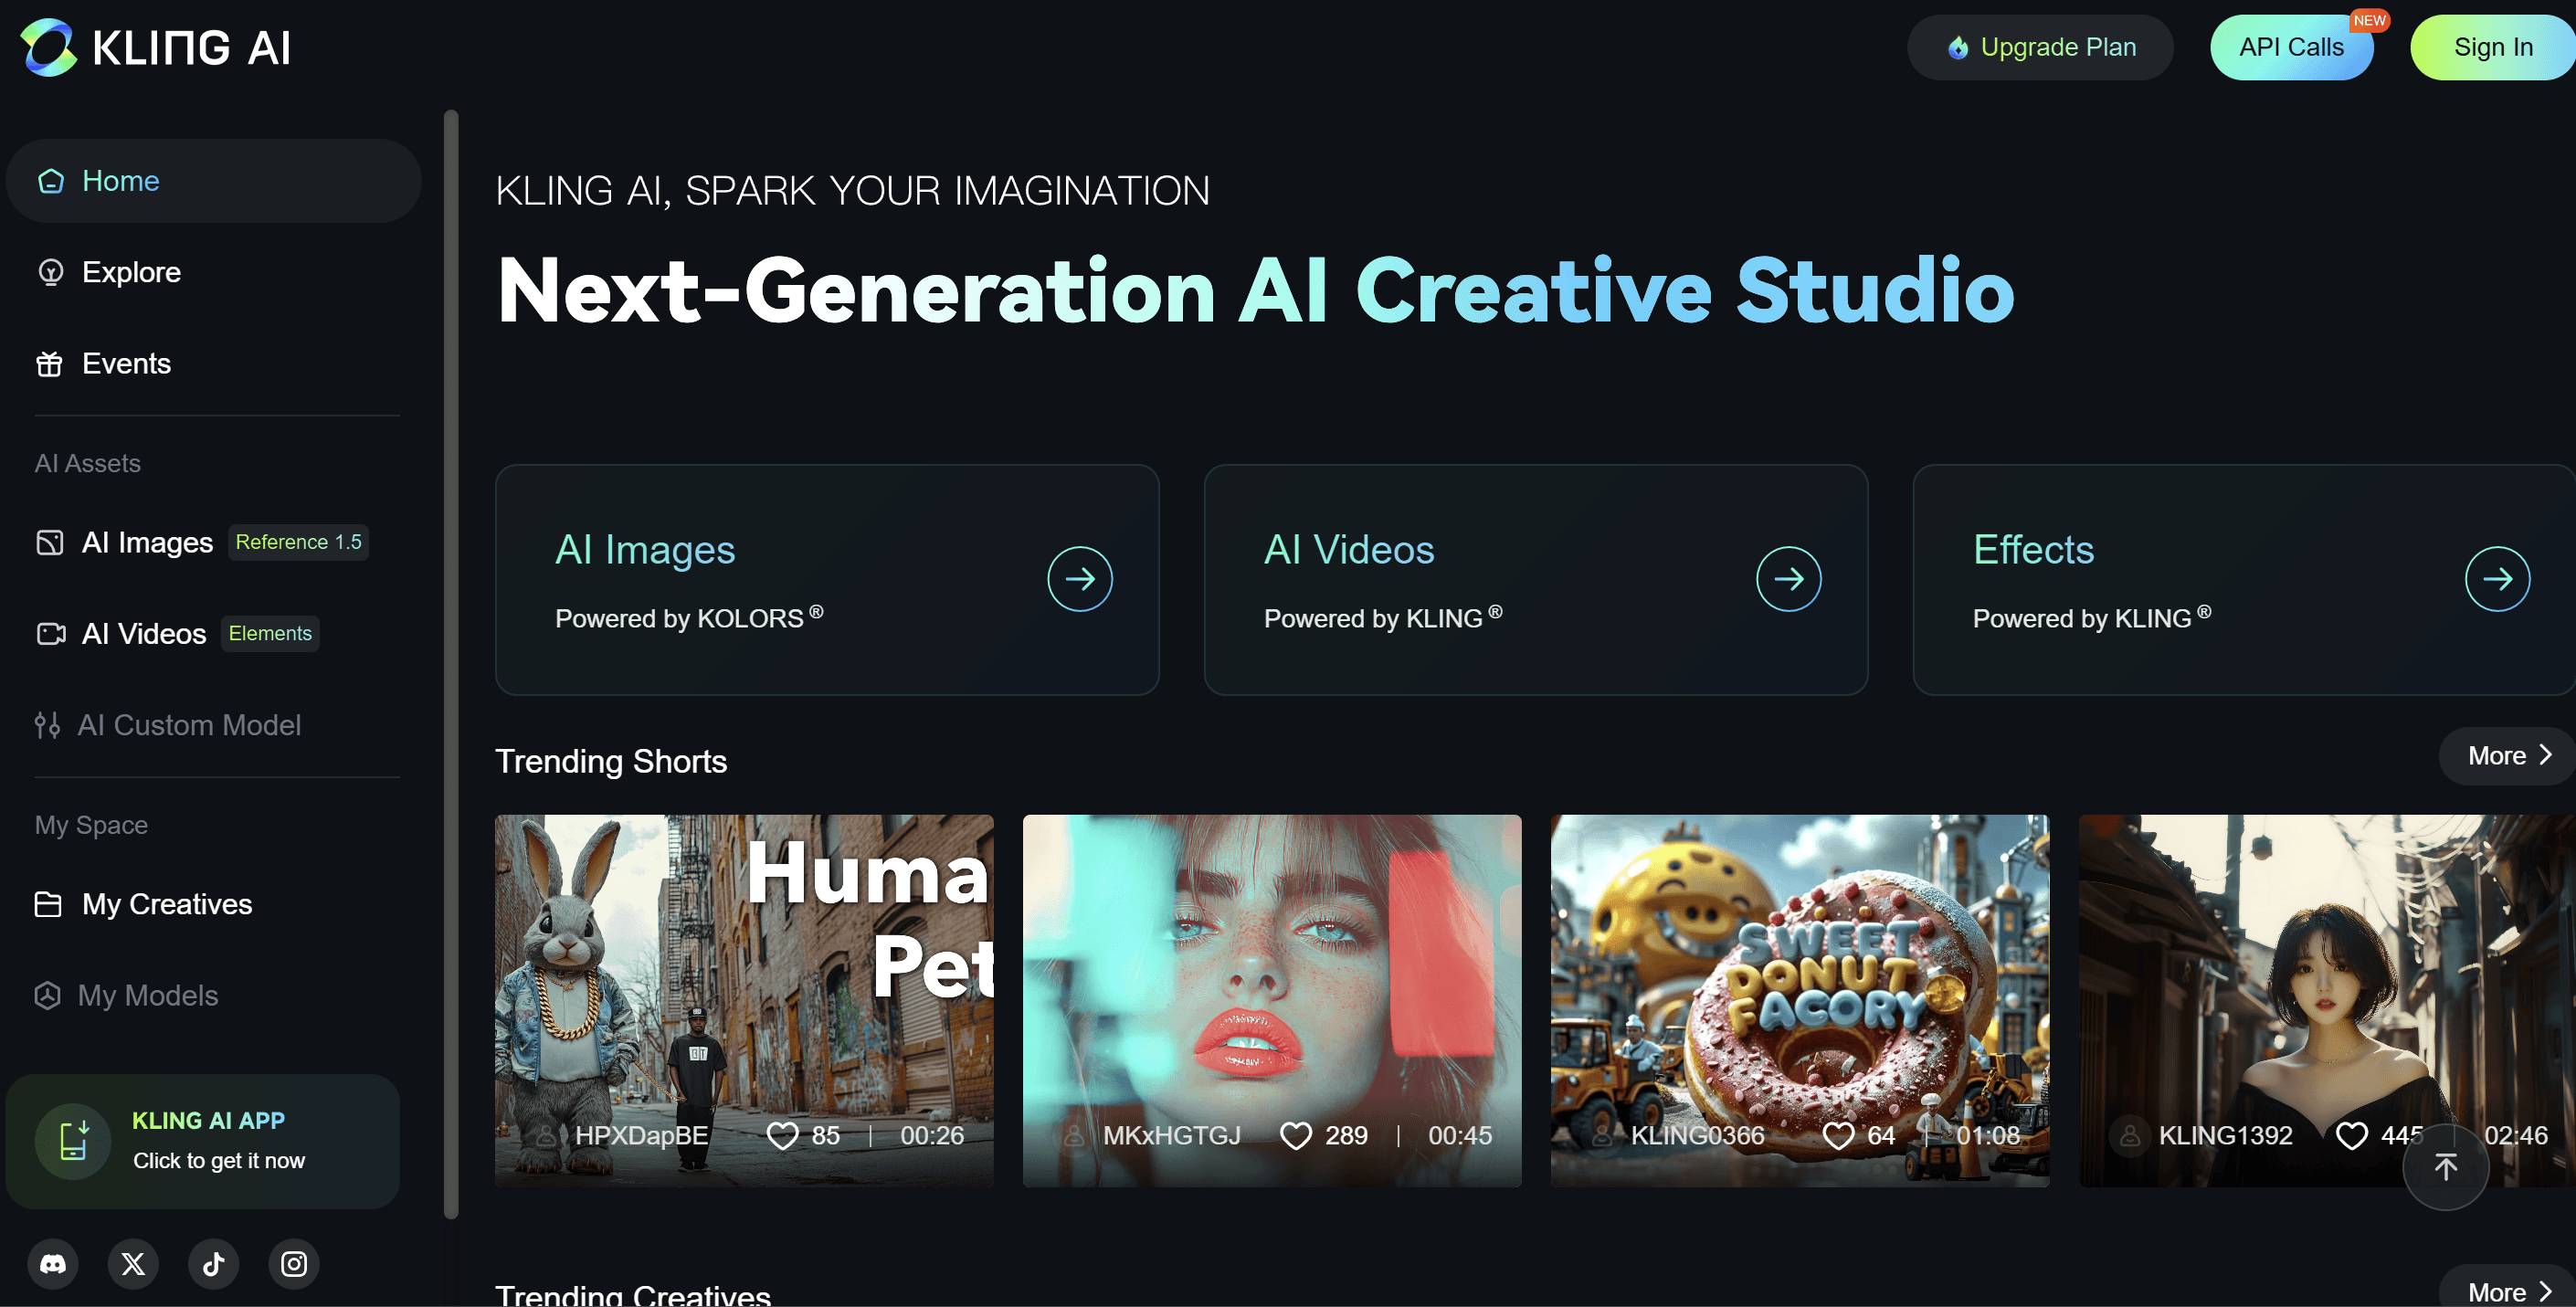This screenshot has width=2576, height=1307.
Task: Open the TikTok social link
Action: click(213, 1264)
